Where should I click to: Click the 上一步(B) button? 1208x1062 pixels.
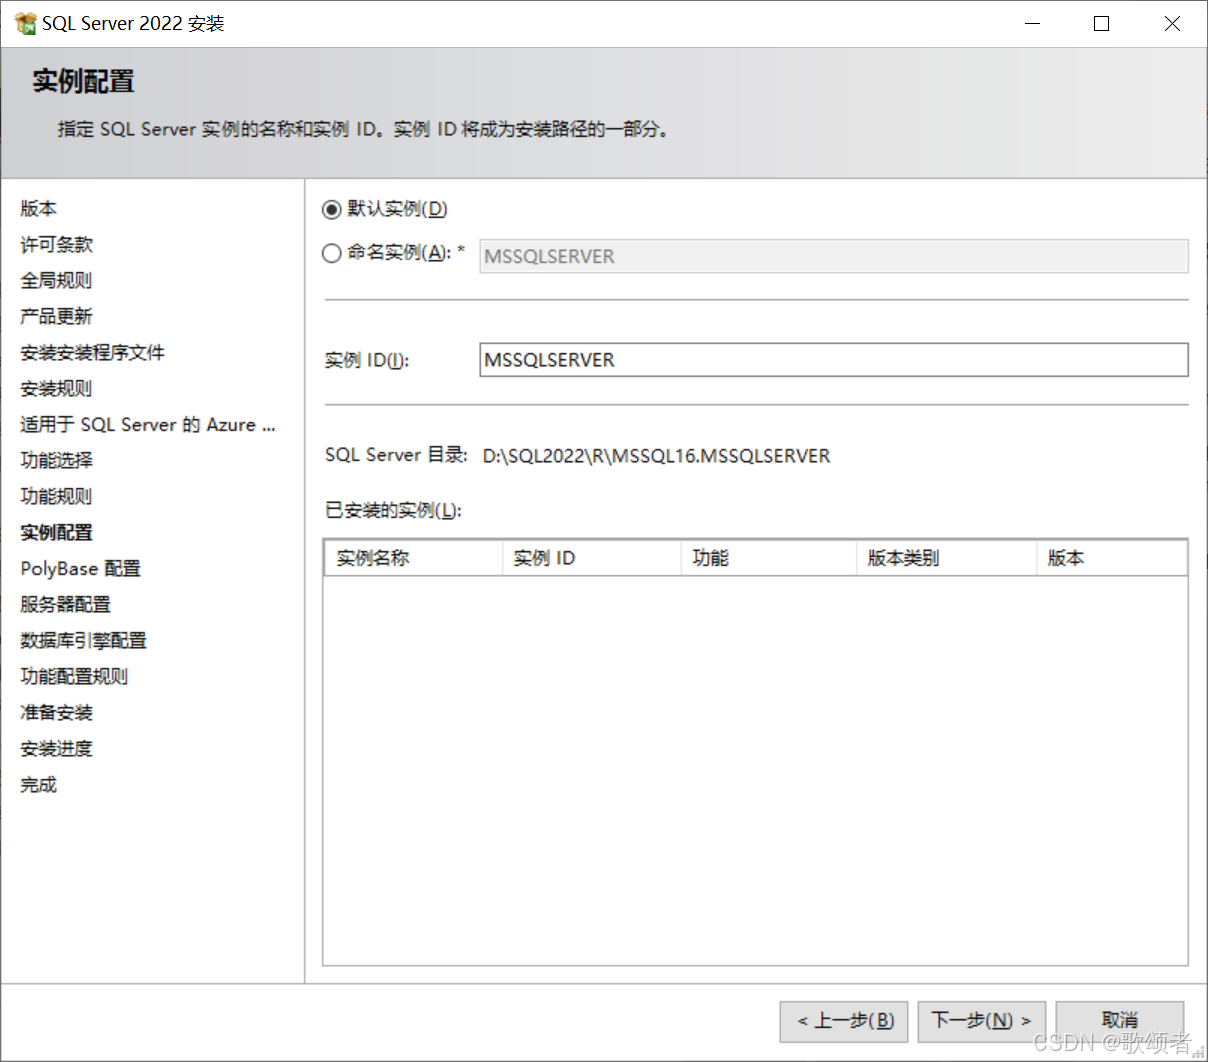tap(844, 1021)
